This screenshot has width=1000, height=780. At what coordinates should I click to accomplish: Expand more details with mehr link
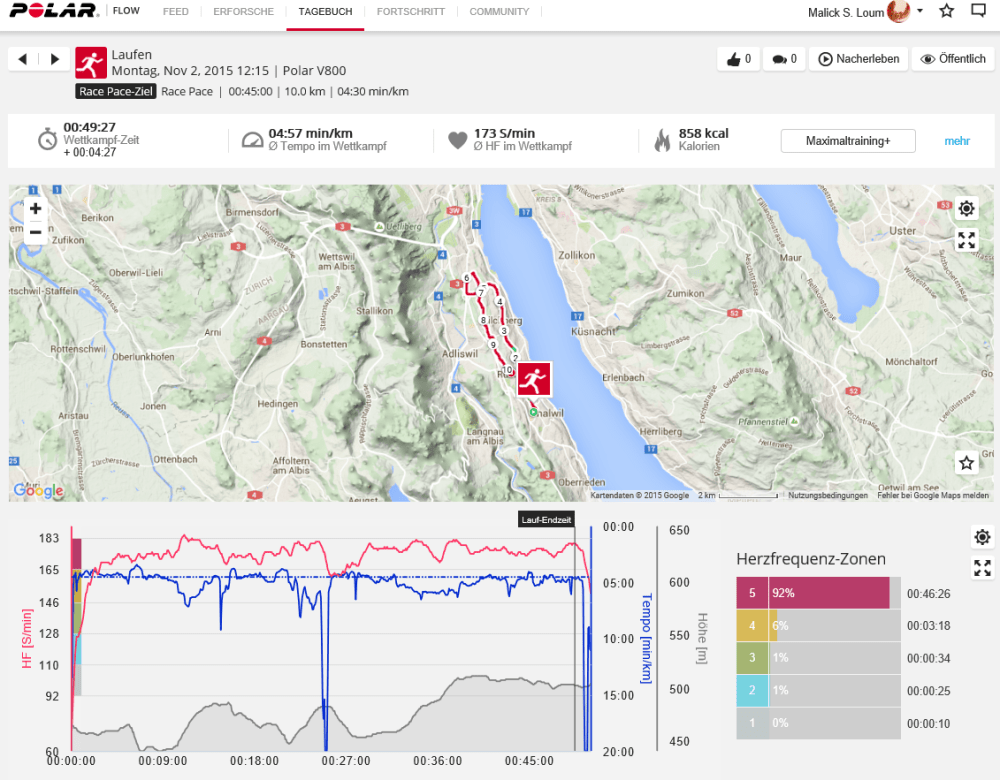point(957,141)
